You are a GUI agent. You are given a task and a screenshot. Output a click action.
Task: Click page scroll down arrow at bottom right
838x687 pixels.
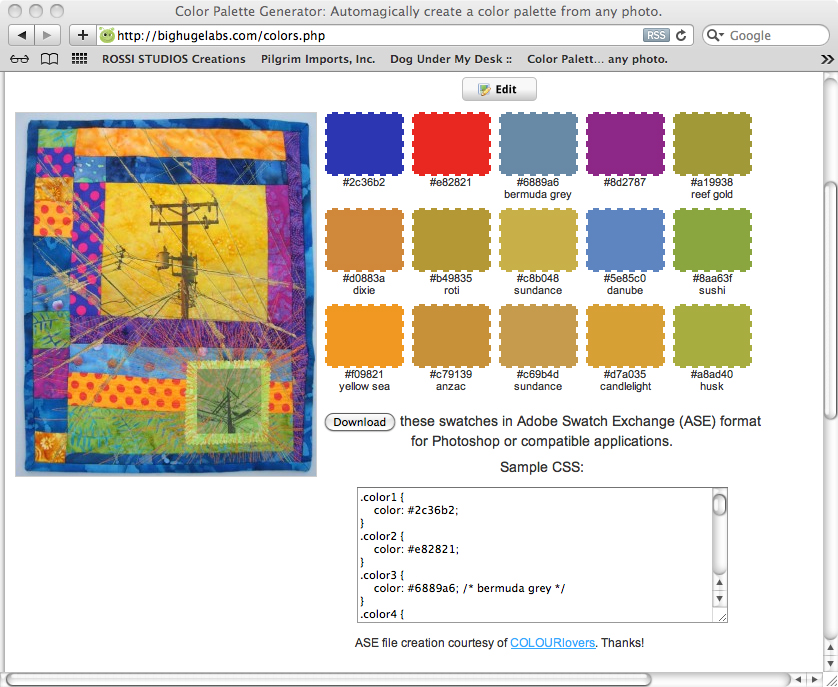(x=830, y=663)
